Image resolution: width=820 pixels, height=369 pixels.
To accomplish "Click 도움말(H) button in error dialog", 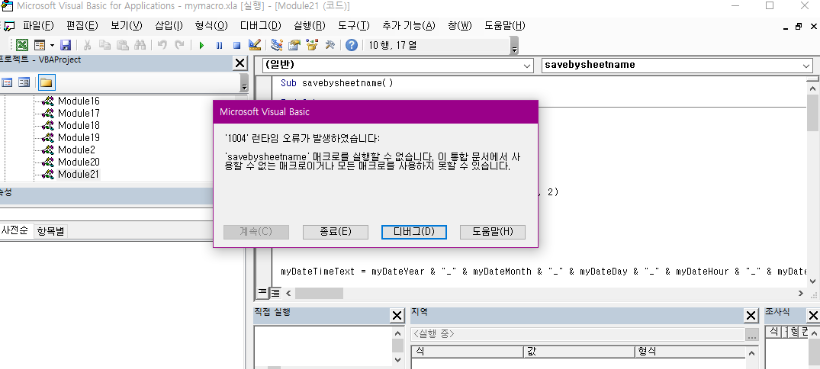I will click(493, 232).
